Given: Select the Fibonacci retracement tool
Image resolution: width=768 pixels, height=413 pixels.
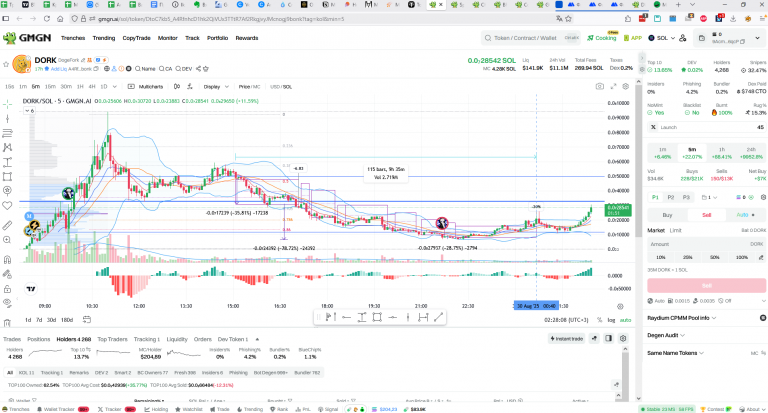Looking at the screenshot, I should 7,133.
